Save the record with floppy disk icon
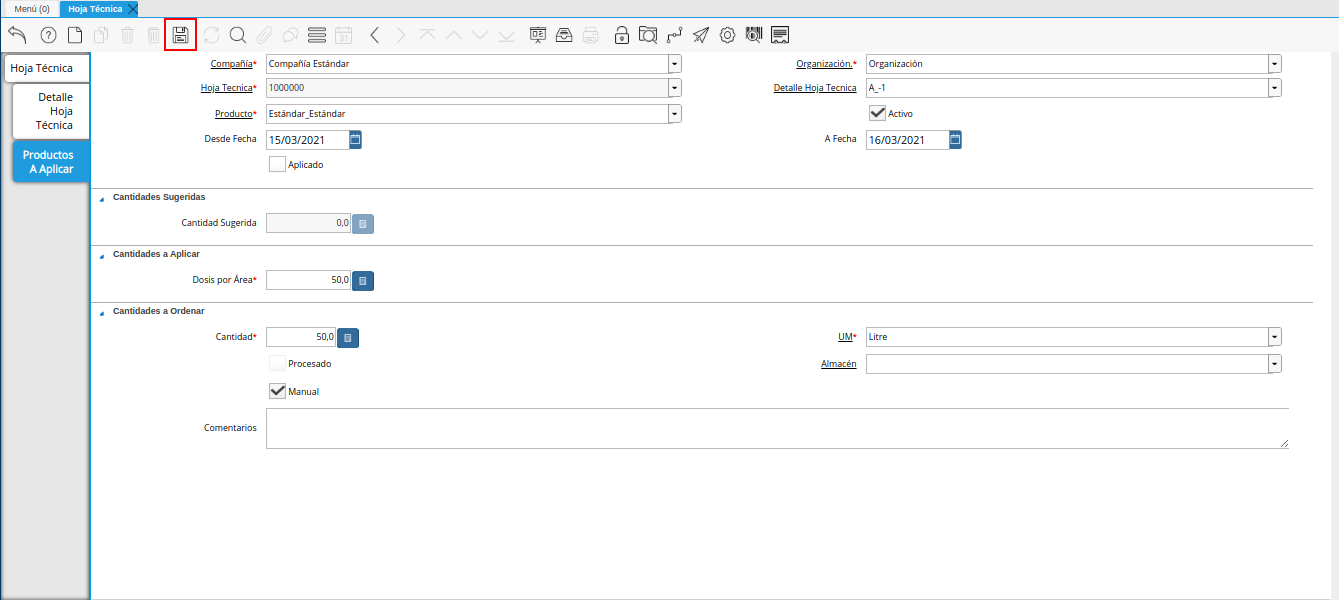Viewport: 1339px width, 600px height. 180,35
